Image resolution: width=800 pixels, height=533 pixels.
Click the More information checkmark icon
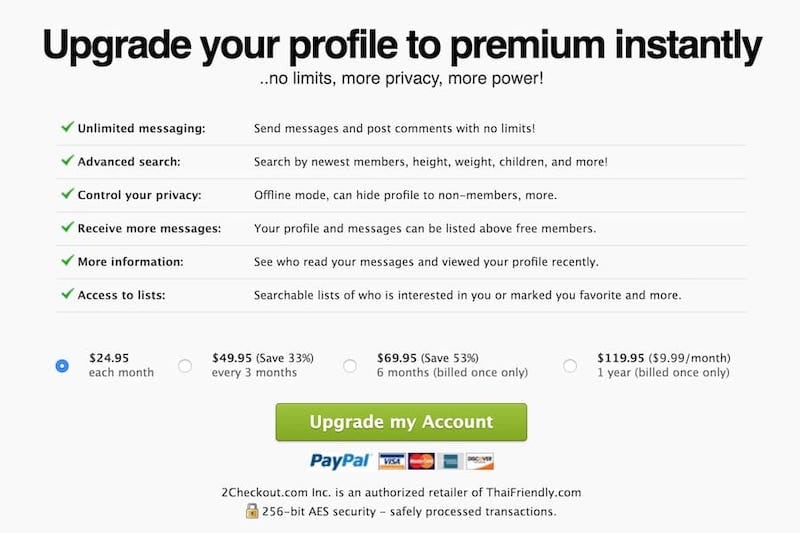(67, 261)
